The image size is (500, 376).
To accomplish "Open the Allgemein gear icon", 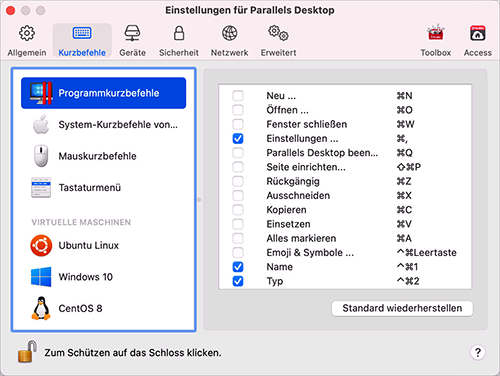I will click(27, 33).
